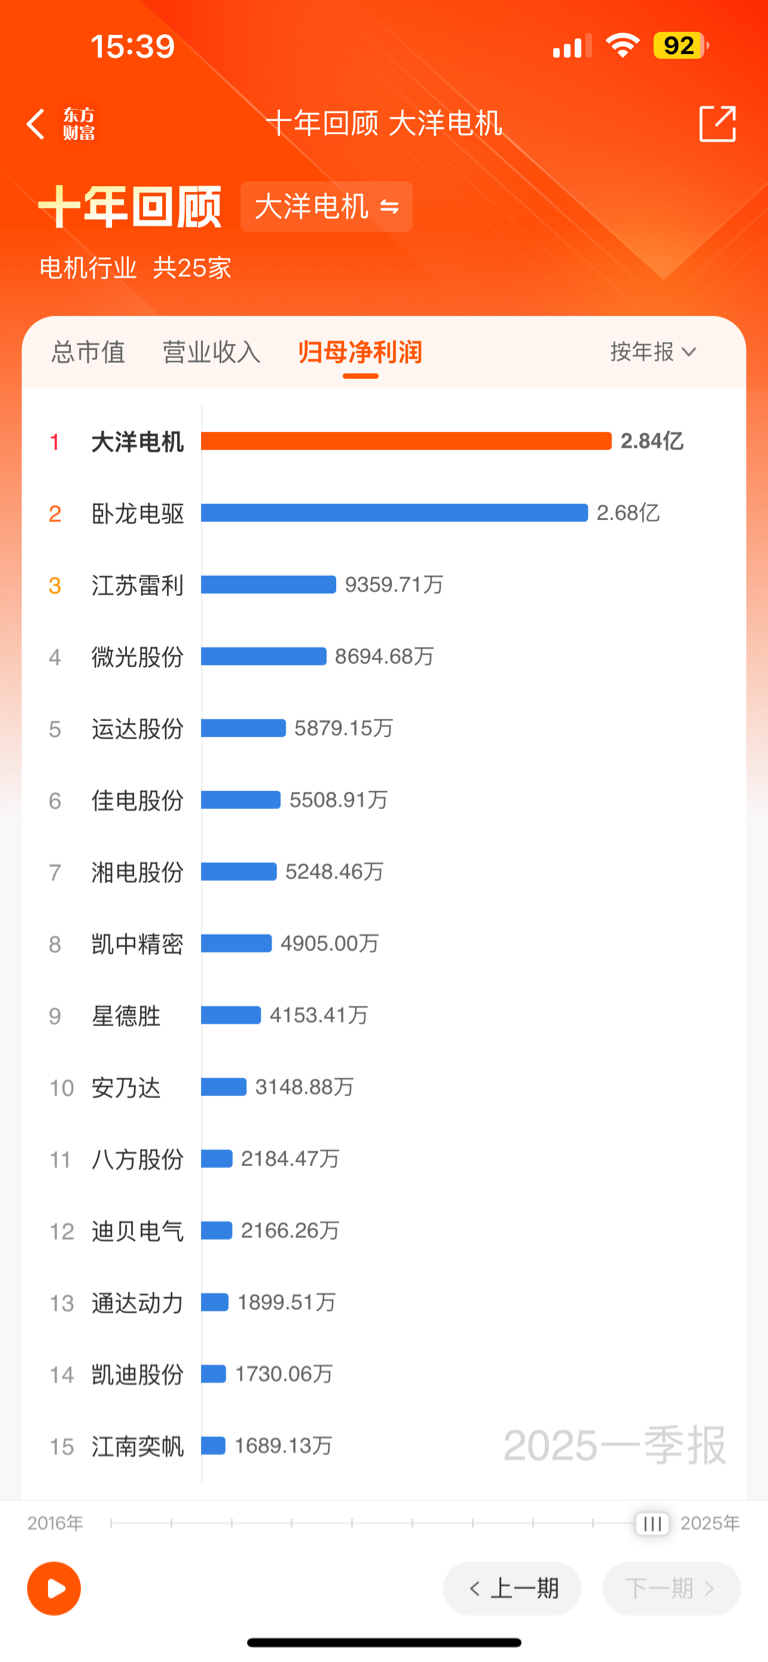Tap the 微光股份 company name
The image size is (768, 1662).
click(138, 657)
